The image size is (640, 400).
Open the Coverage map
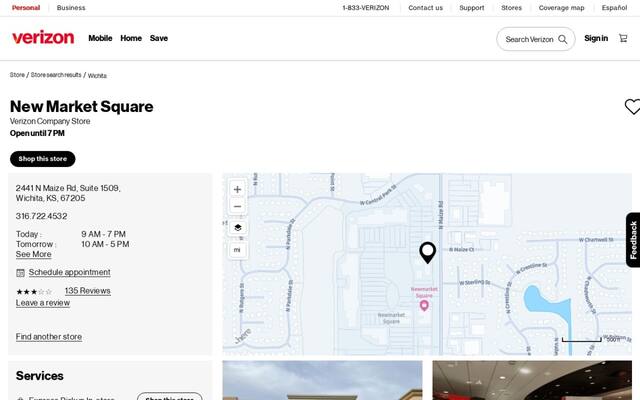(562, 8)
